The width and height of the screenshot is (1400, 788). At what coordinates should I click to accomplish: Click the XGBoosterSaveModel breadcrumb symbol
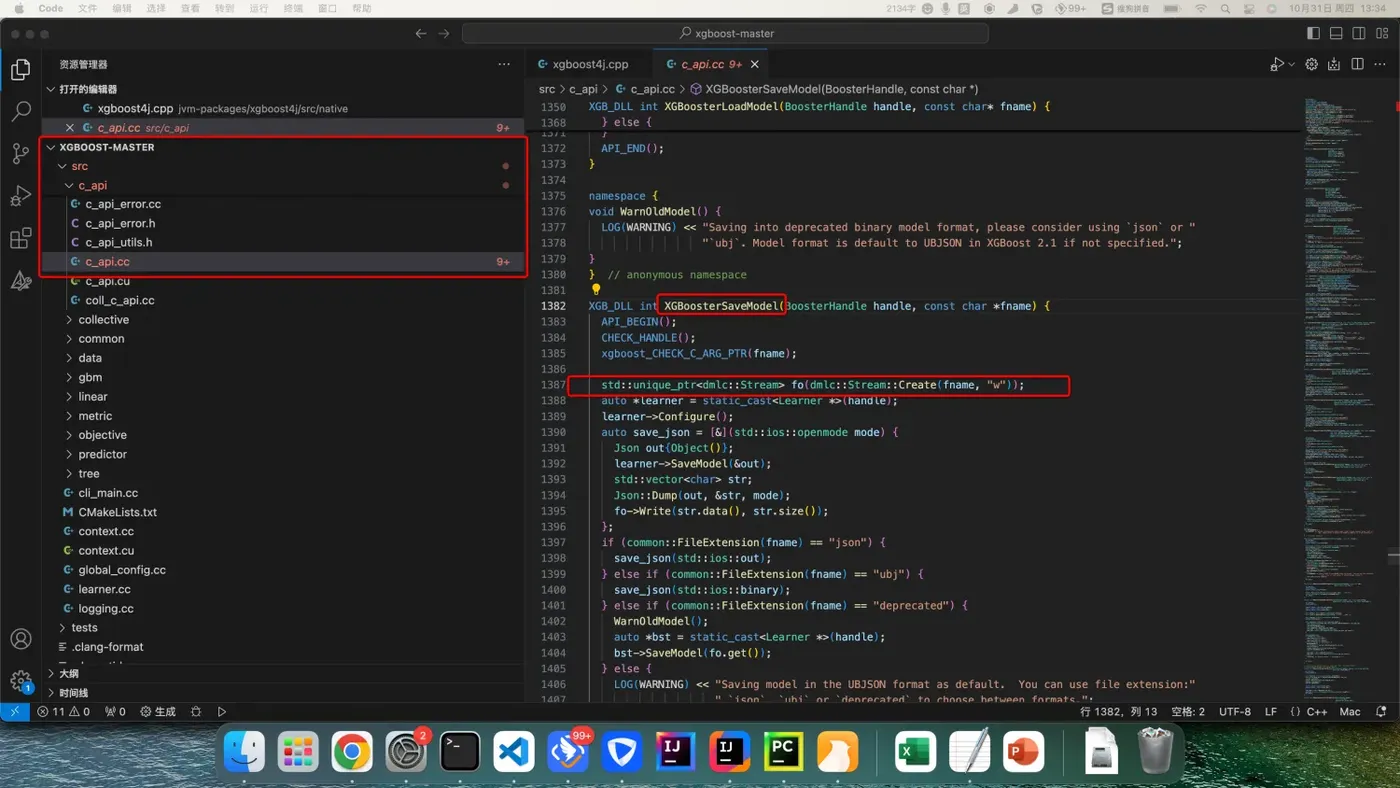(x=833, y=89)
